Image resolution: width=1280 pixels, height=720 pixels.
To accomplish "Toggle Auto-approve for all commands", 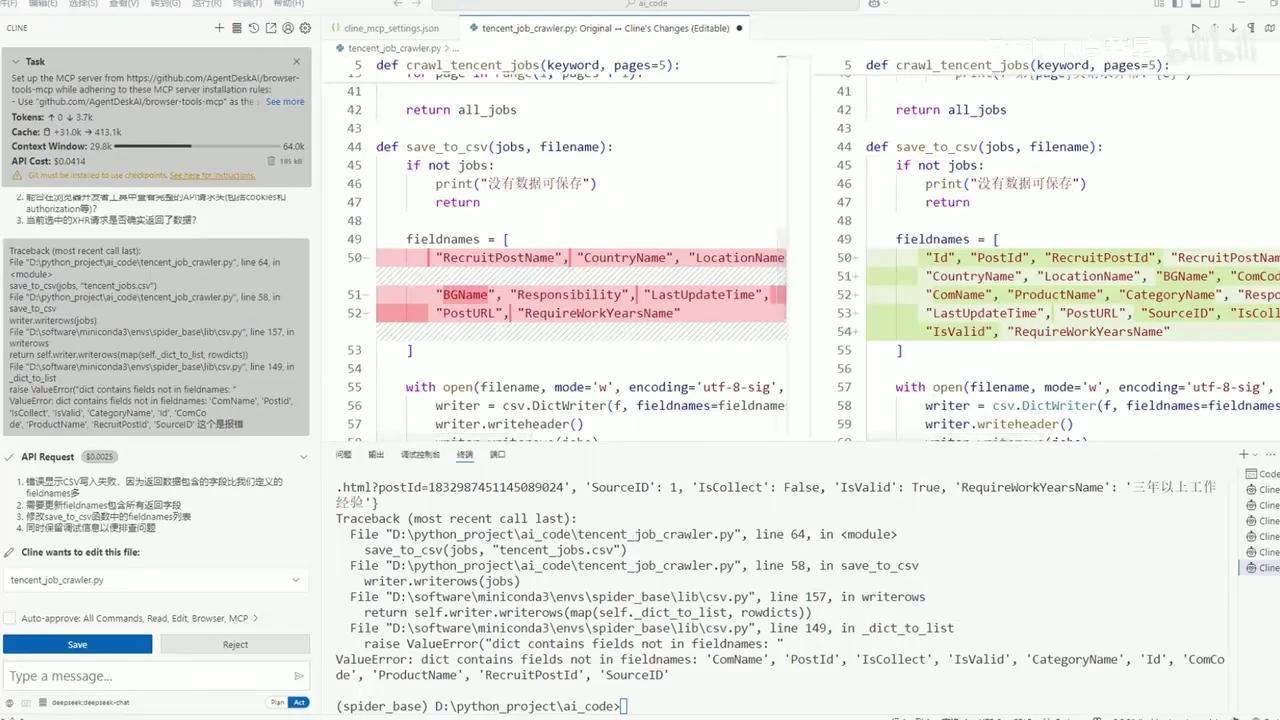I will click(x=9, y=617).
